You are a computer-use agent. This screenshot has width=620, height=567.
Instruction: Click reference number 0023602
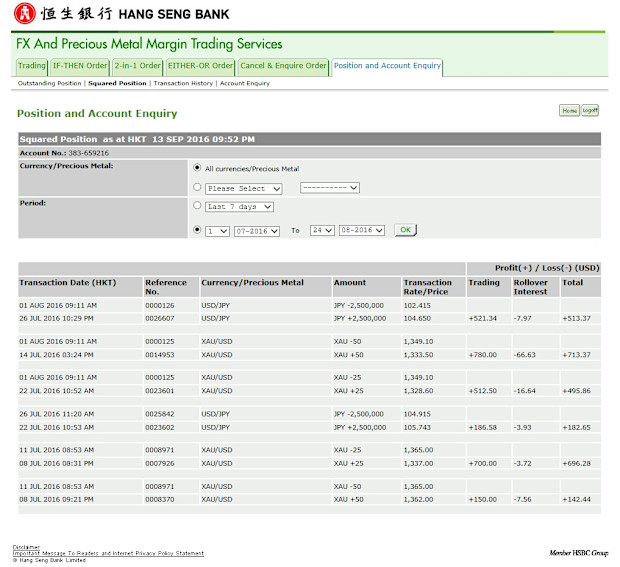pyautogui.click(x=160, y=428)
